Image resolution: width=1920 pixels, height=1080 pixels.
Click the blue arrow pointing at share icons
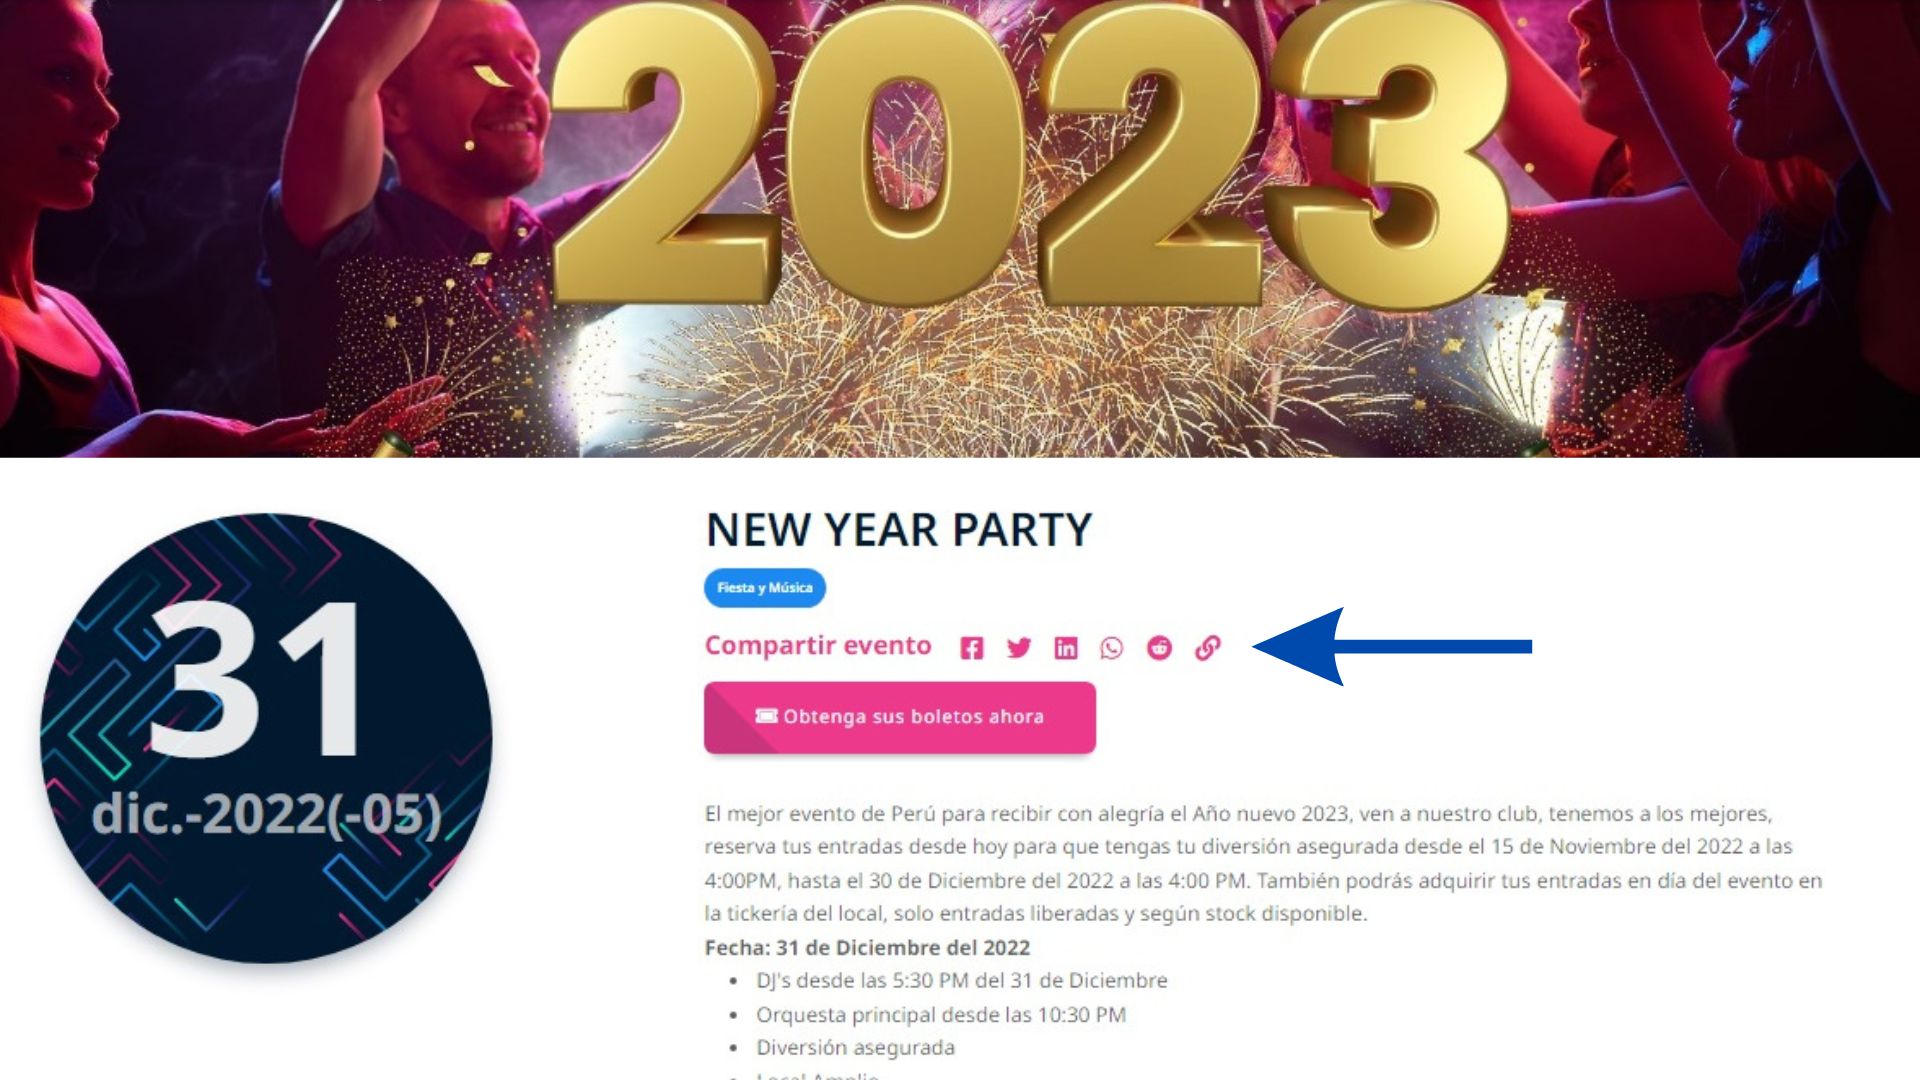pyautogui.click(x=1392, y=646)
